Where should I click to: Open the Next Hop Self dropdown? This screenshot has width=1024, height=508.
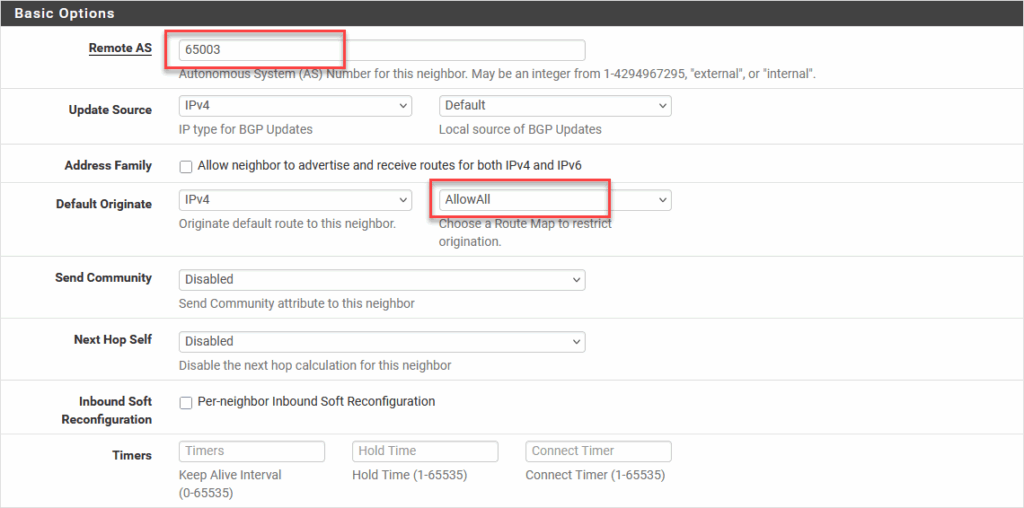[x=381, y=341]
